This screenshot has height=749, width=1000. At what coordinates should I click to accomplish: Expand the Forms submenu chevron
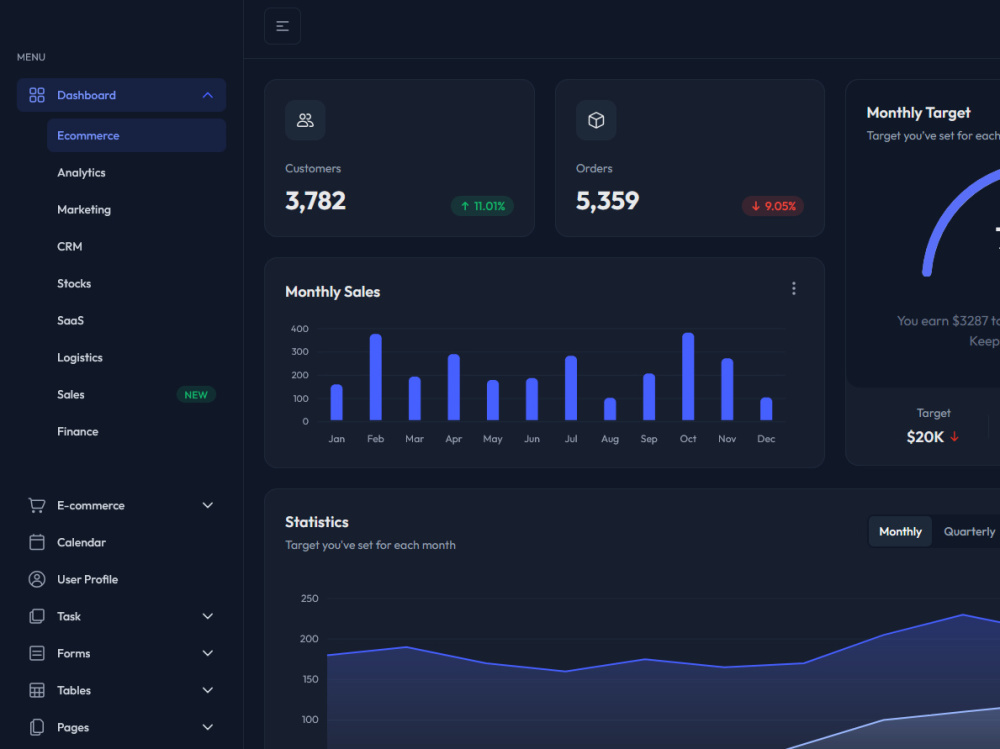tap(207, 653)
